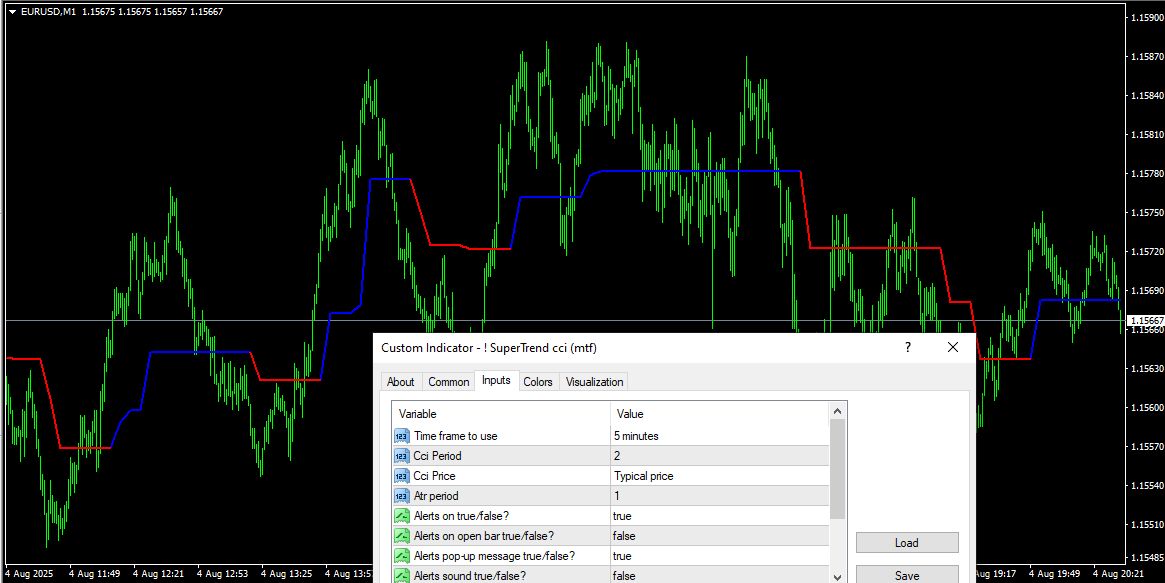
Task: Go to the Colors tab
Action: [x=538, y=382]
